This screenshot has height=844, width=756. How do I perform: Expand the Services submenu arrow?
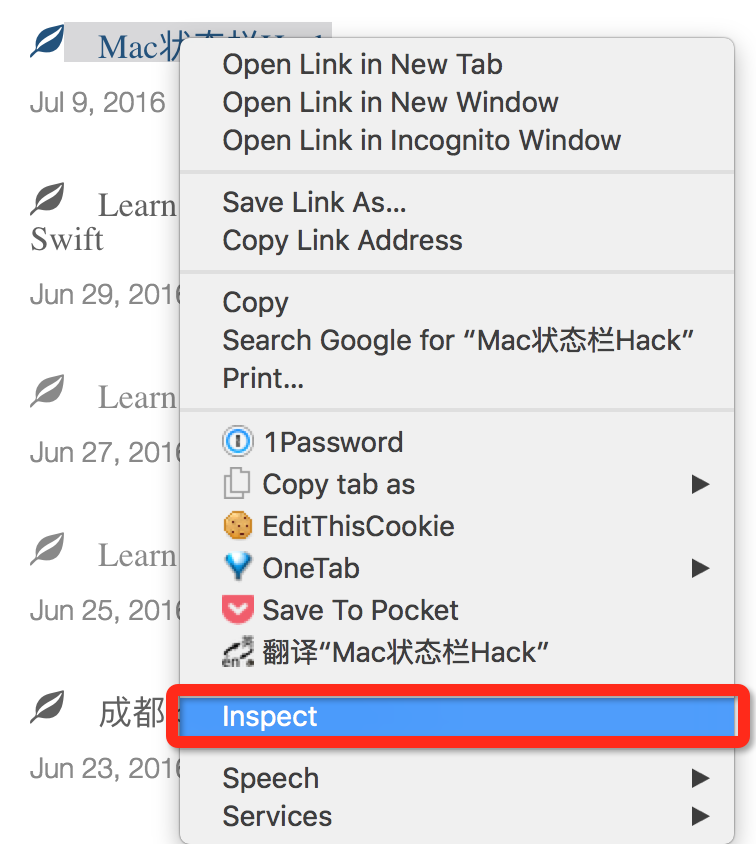coord(700,816)
